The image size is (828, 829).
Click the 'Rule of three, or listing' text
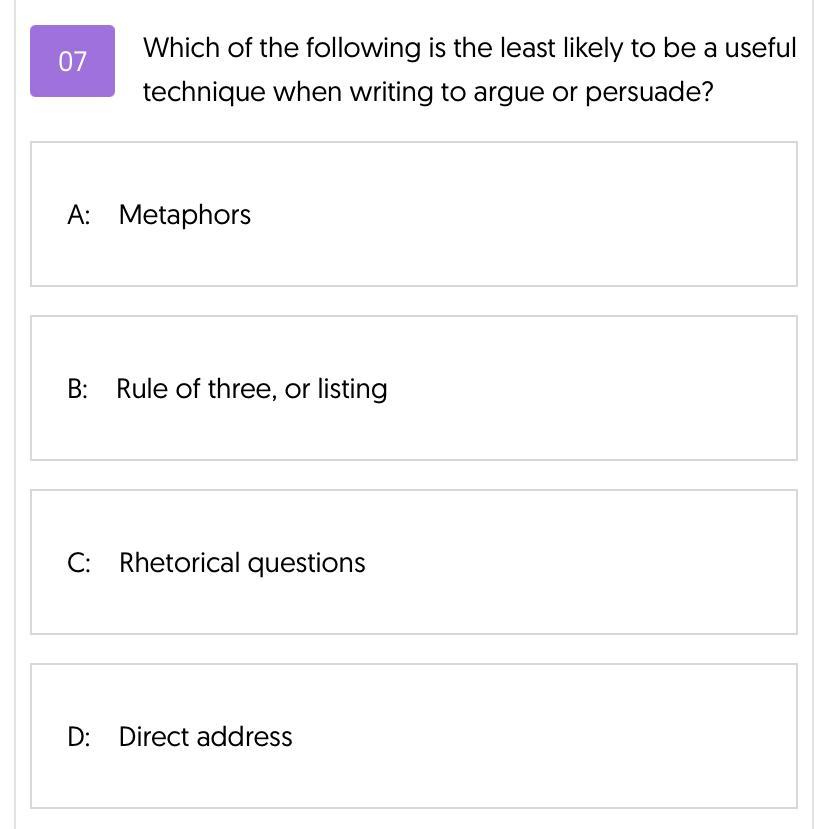click(252, 389)
